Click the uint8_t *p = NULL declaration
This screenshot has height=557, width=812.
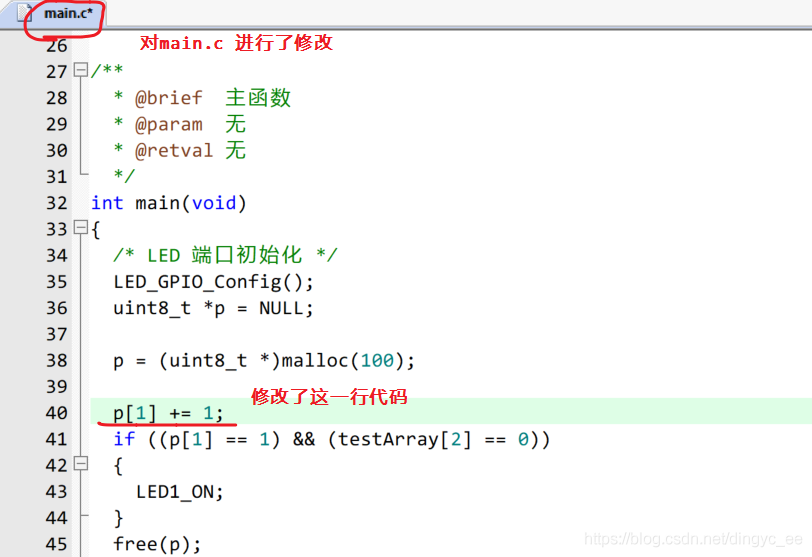click(x=213, y=308)
